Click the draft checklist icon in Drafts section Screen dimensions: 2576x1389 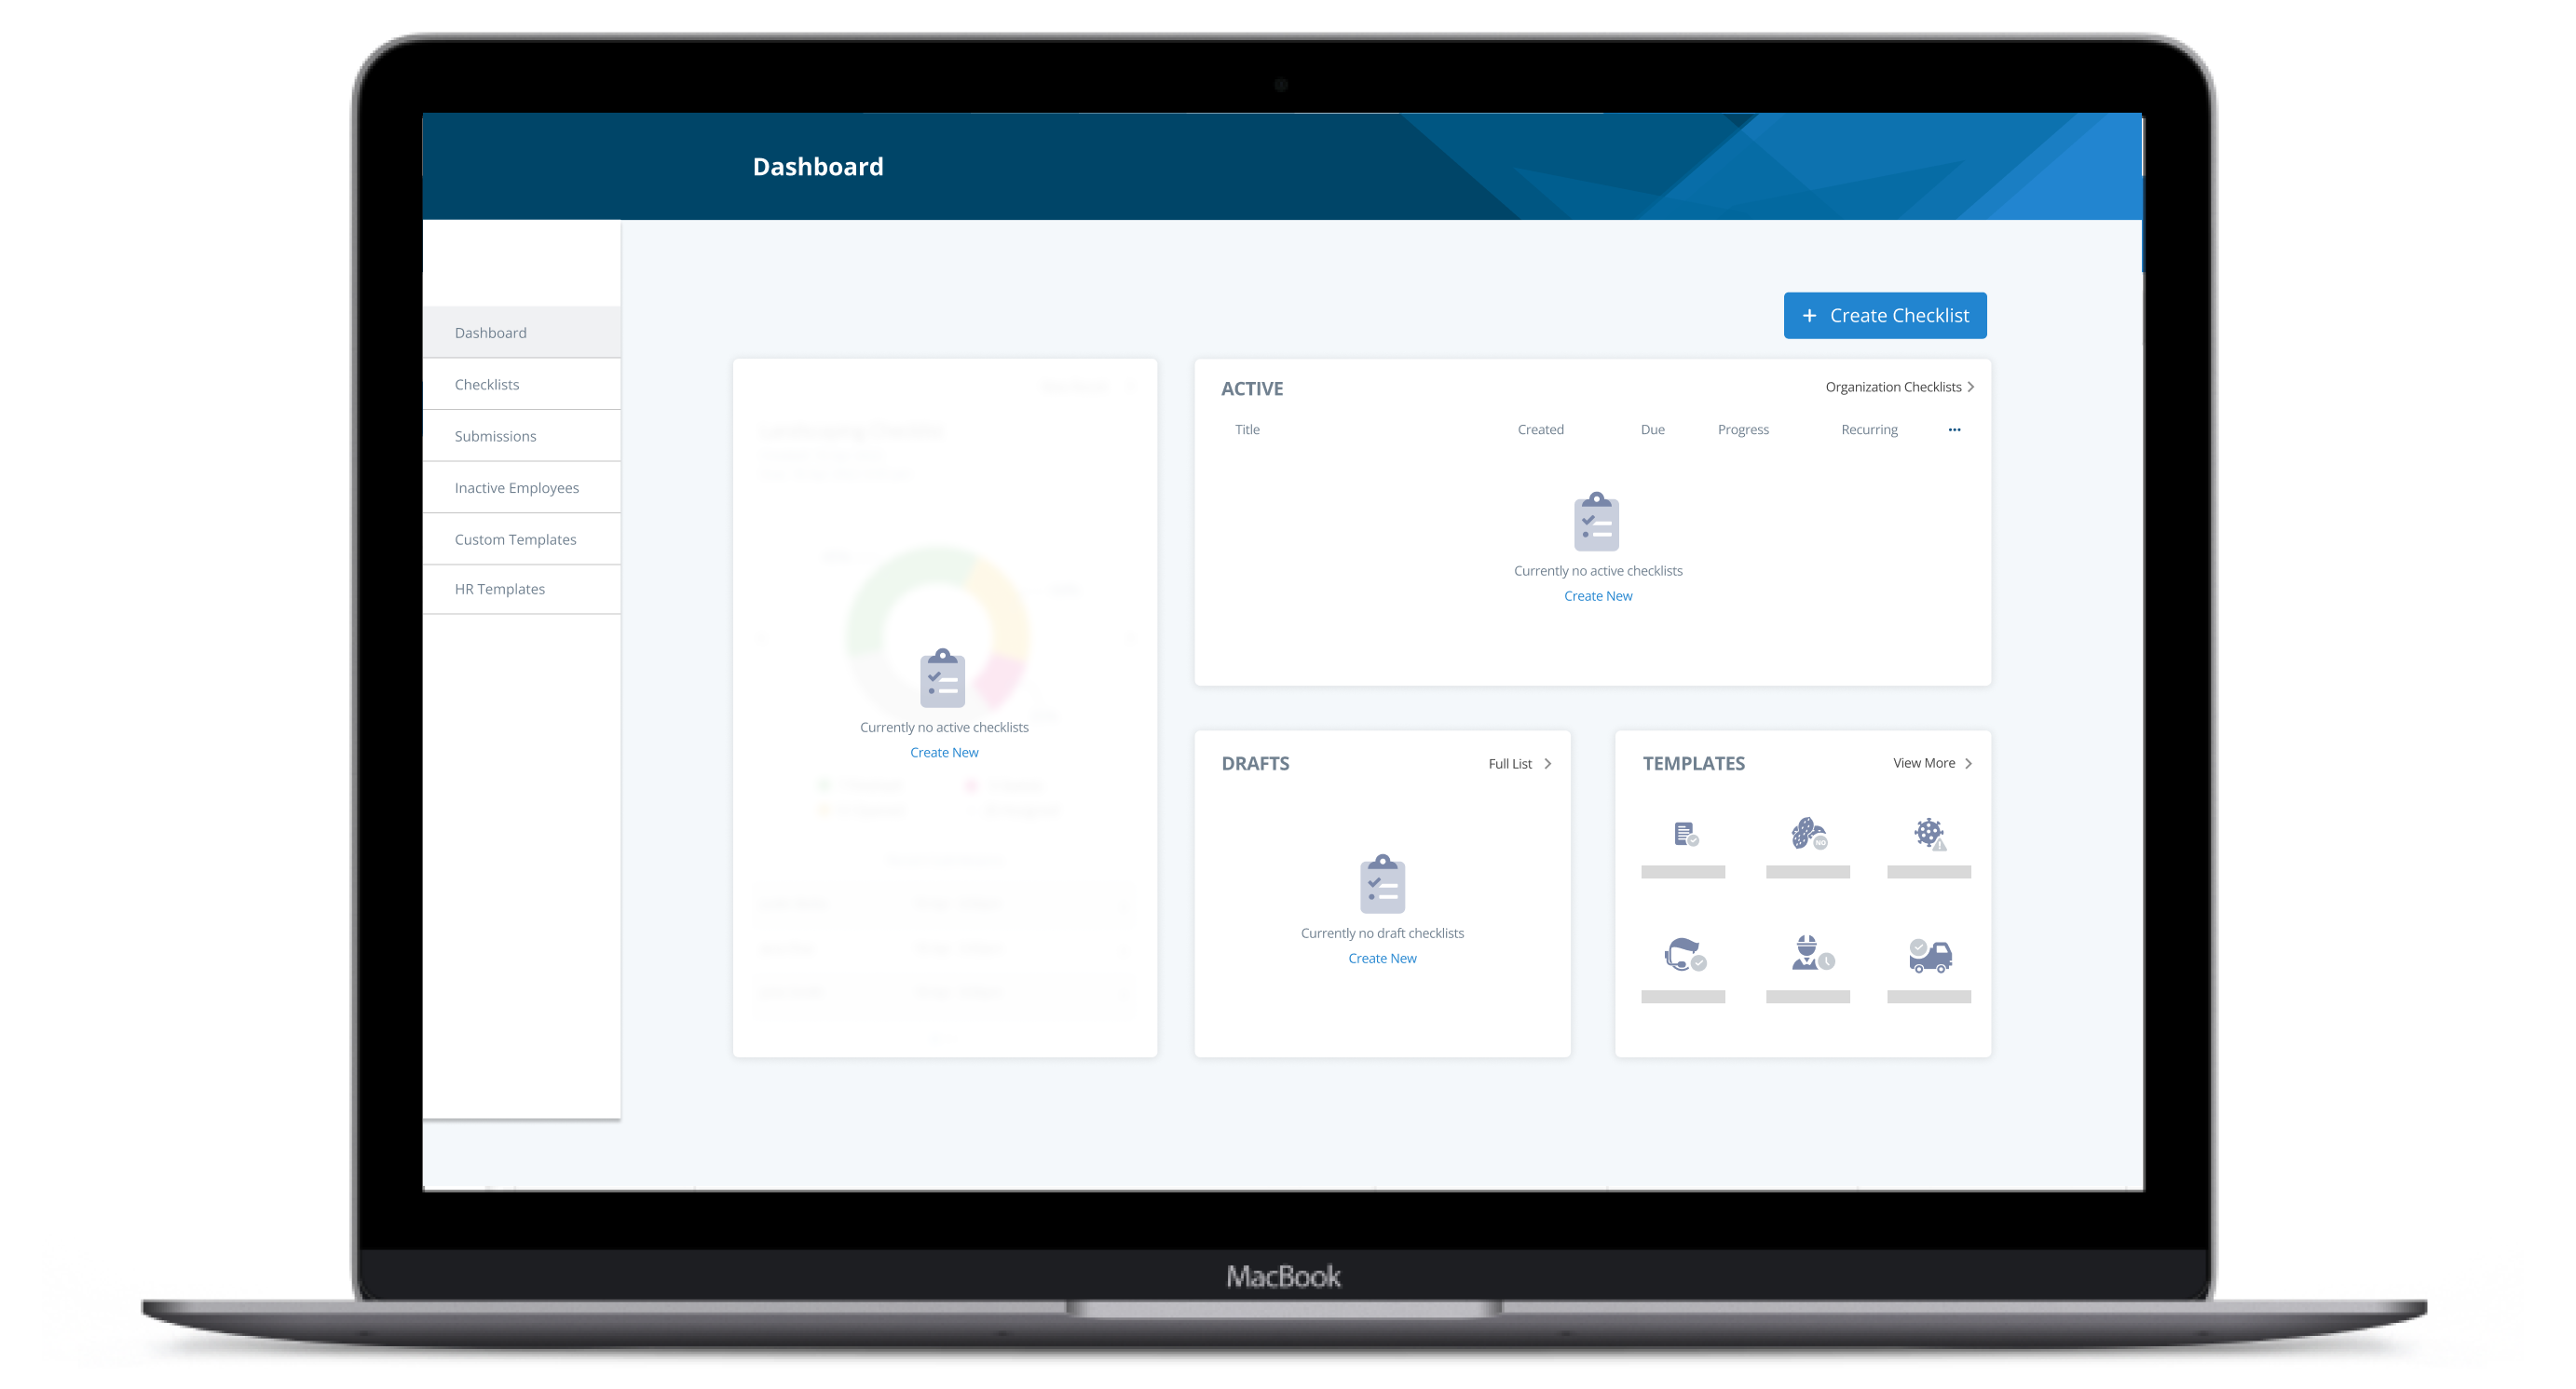click(1383, 884)
